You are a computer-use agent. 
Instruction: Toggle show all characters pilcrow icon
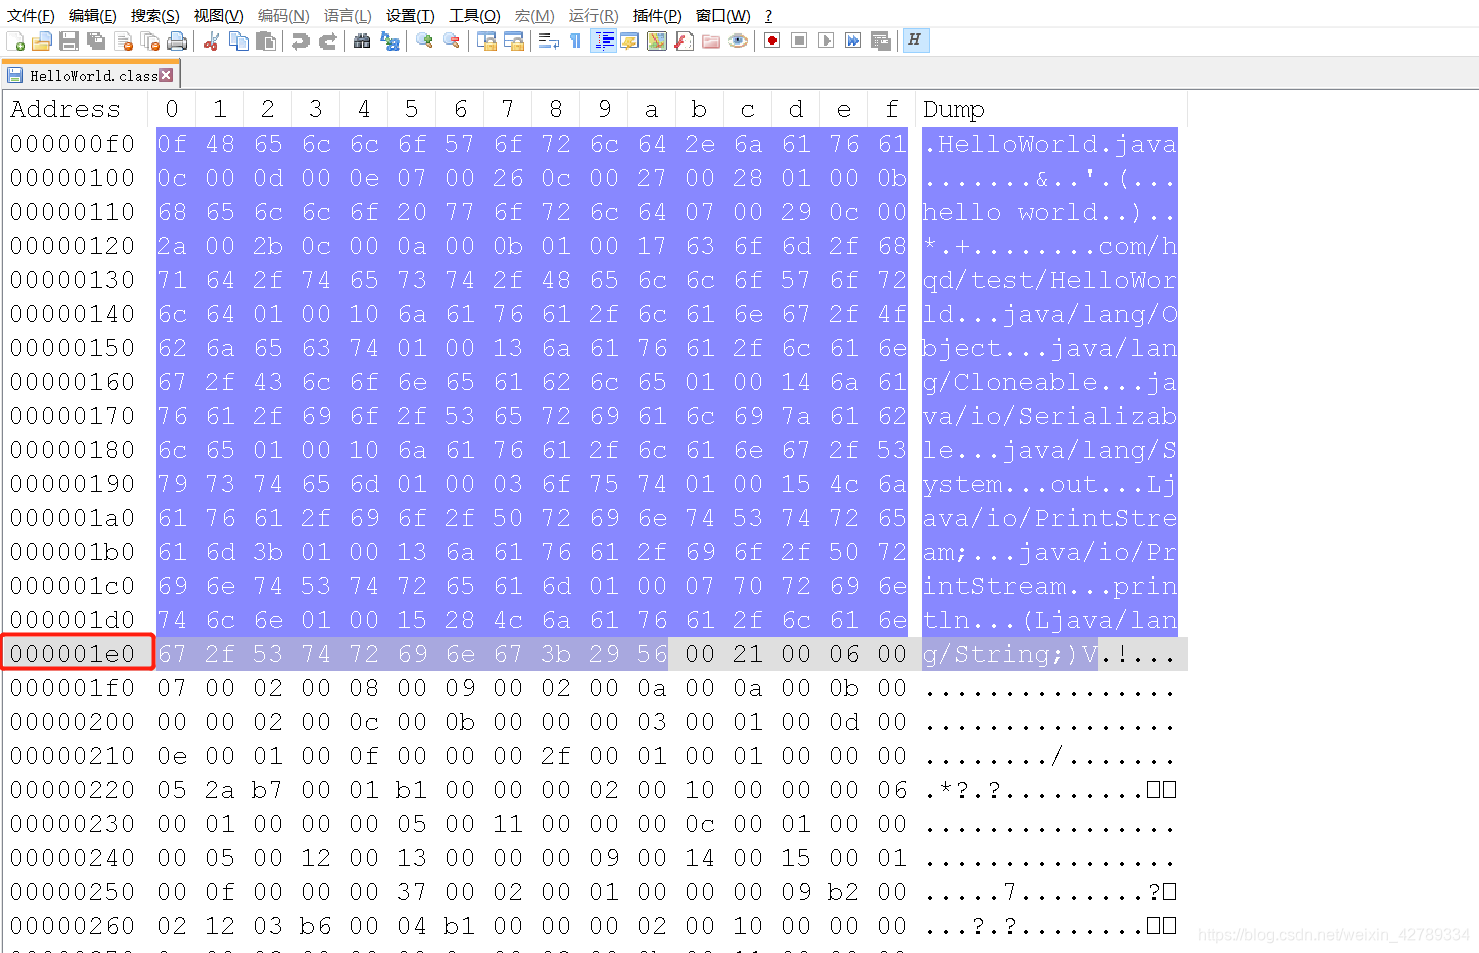pyautogui.click(x=575, y=41)
